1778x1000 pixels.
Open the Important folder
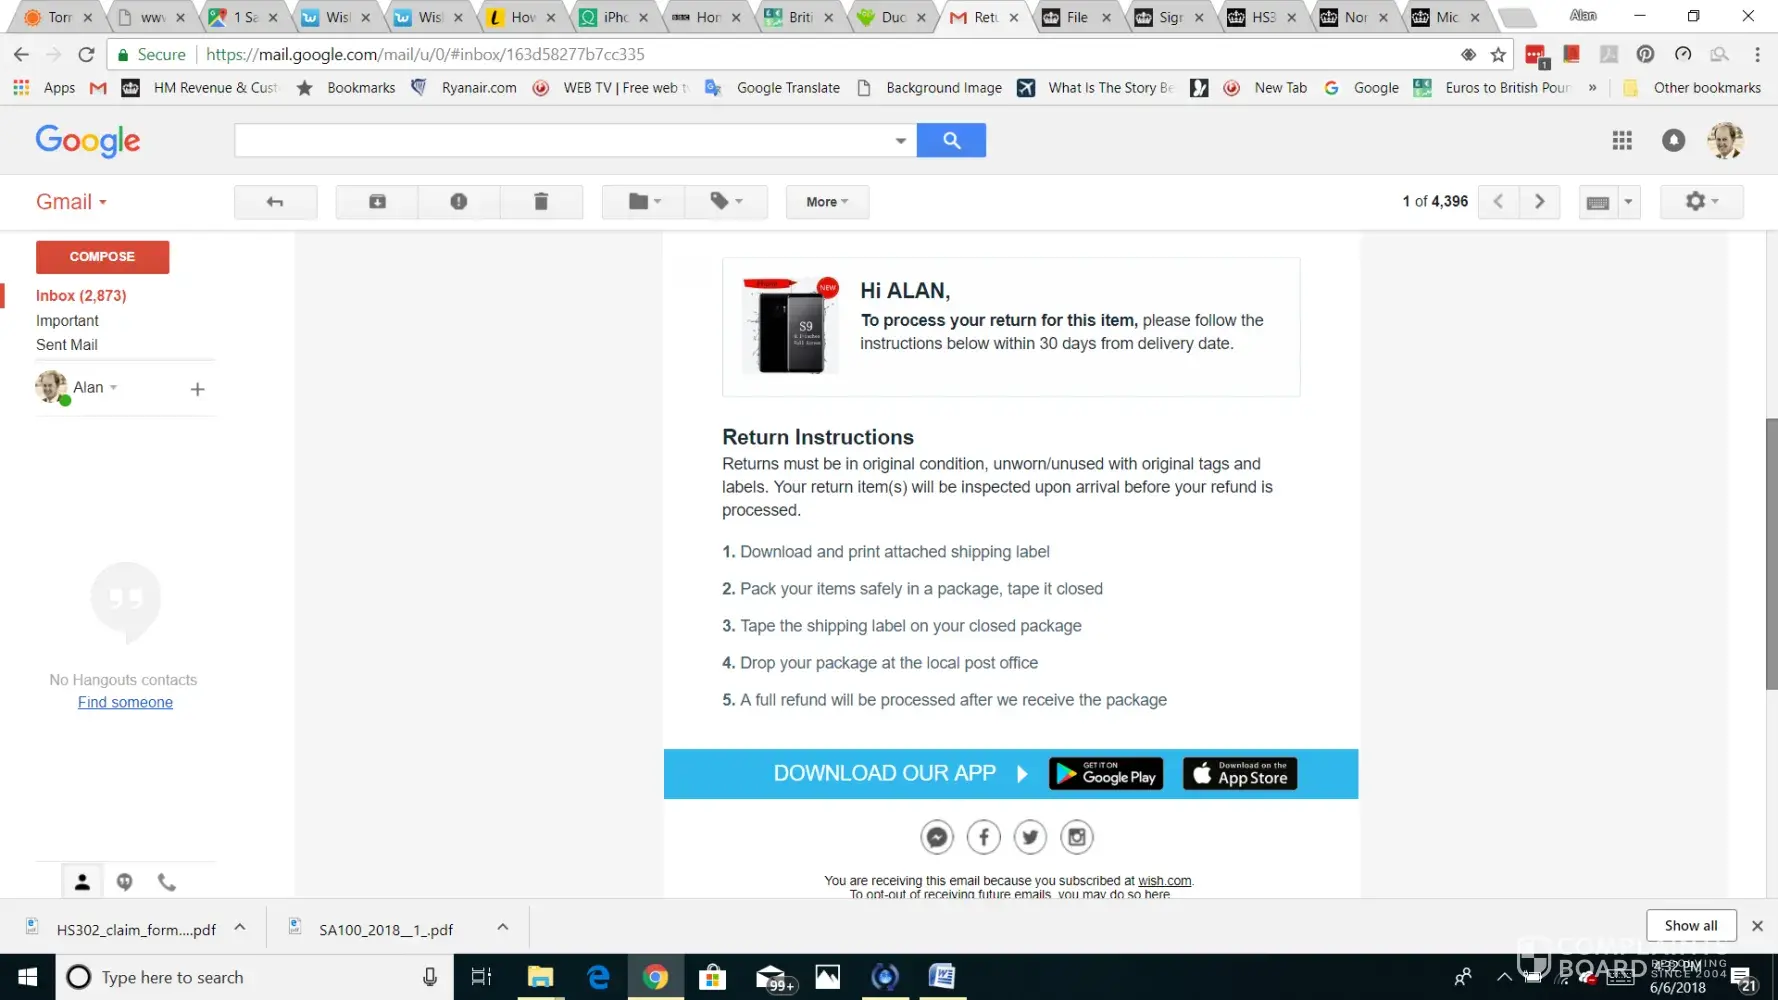pos(67,321)
